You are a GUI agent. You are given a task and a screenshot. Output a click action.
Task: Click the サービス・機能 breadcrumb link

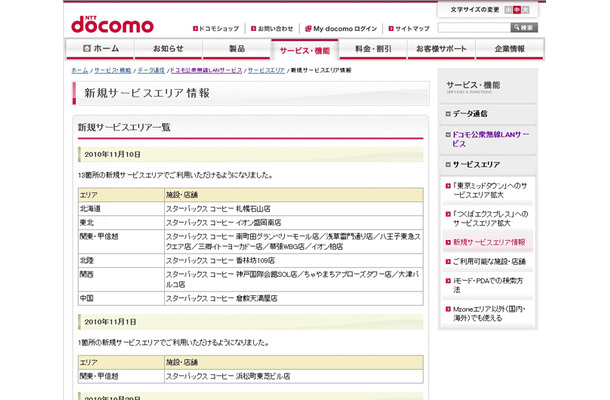(x=113, y=70)
